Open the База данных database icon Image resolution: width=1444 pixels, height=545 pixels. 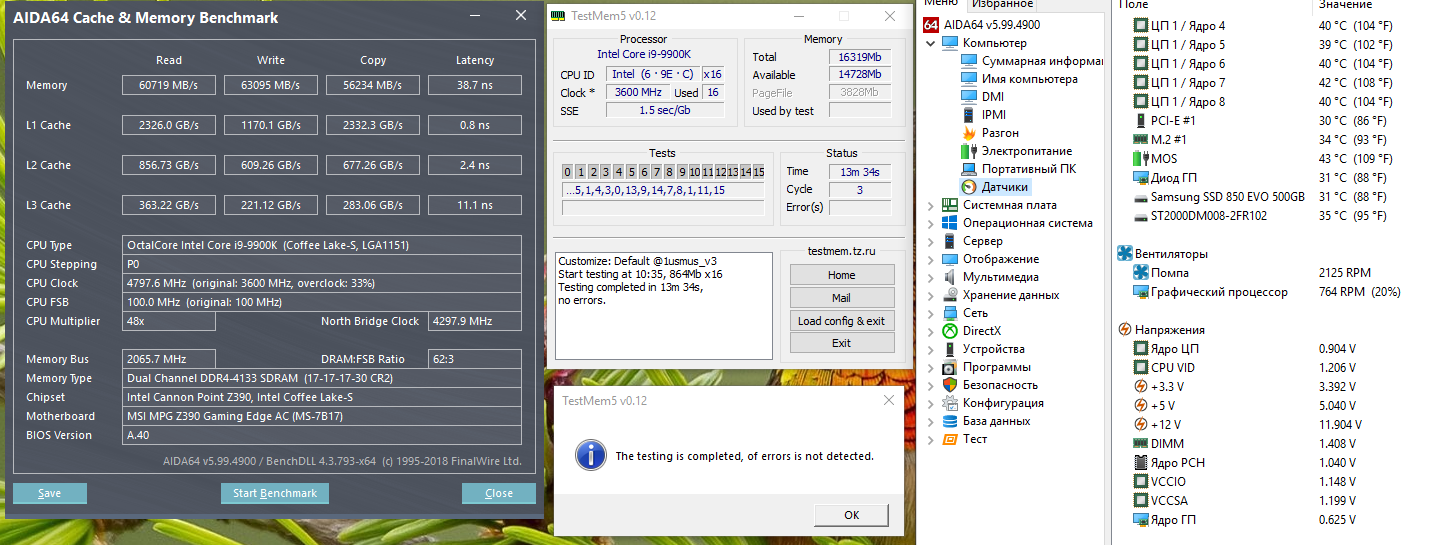pos(950,421)
